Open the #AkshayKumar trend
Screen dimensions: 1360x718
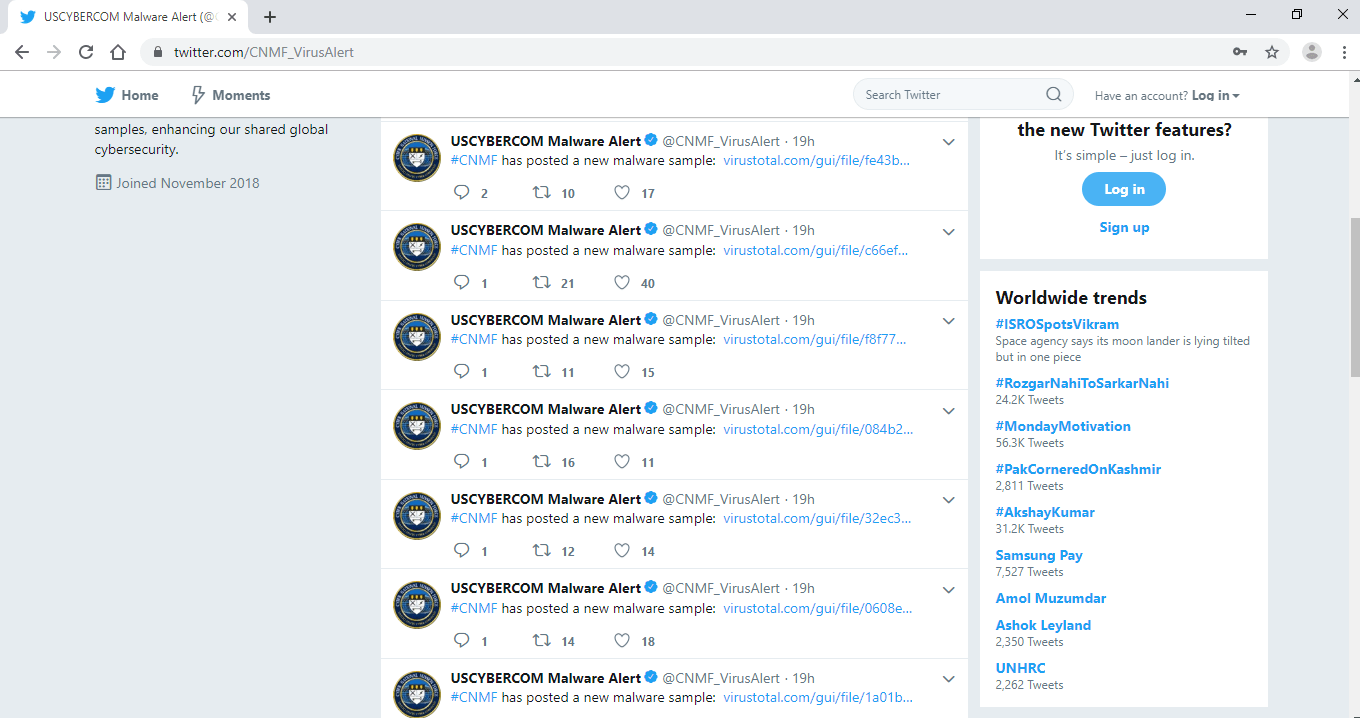(1045, 512)
